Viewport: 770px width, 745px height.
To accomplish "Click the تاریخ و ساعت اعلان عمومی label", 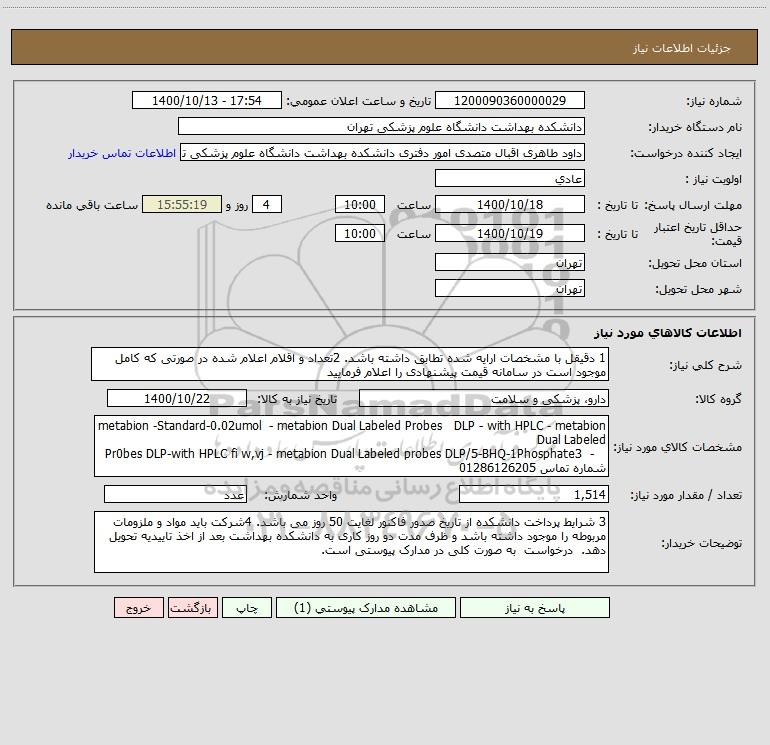I will tap(358, 101).
